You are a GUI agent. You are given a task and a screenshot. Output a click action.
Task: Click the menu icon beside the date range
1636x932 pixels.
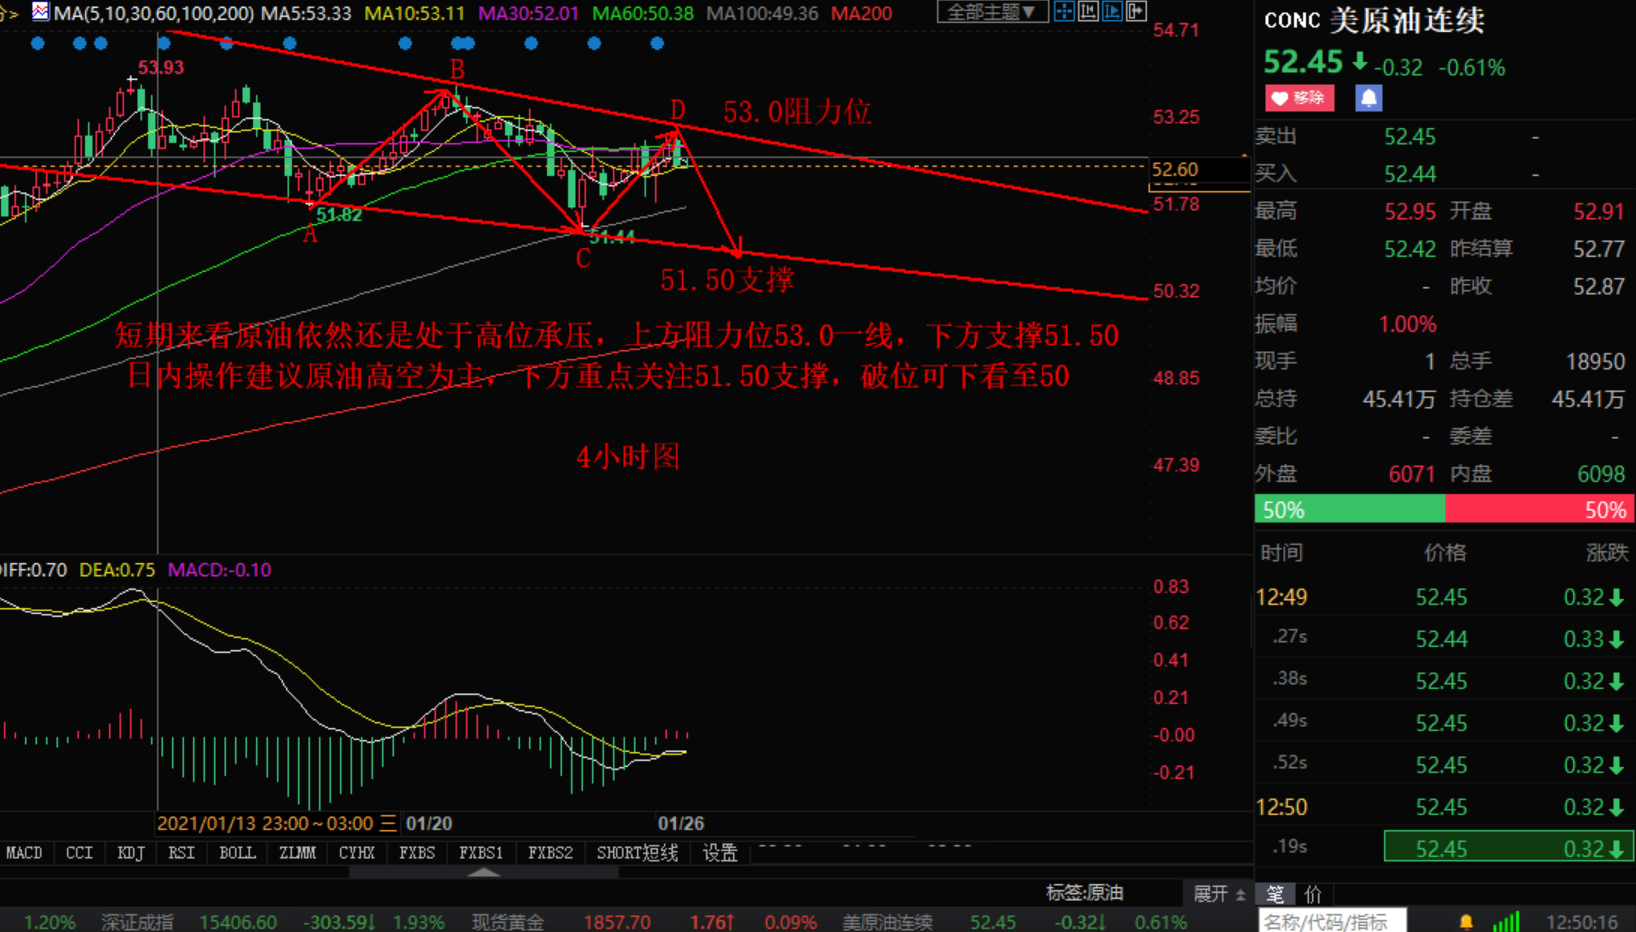pos(388,823)
